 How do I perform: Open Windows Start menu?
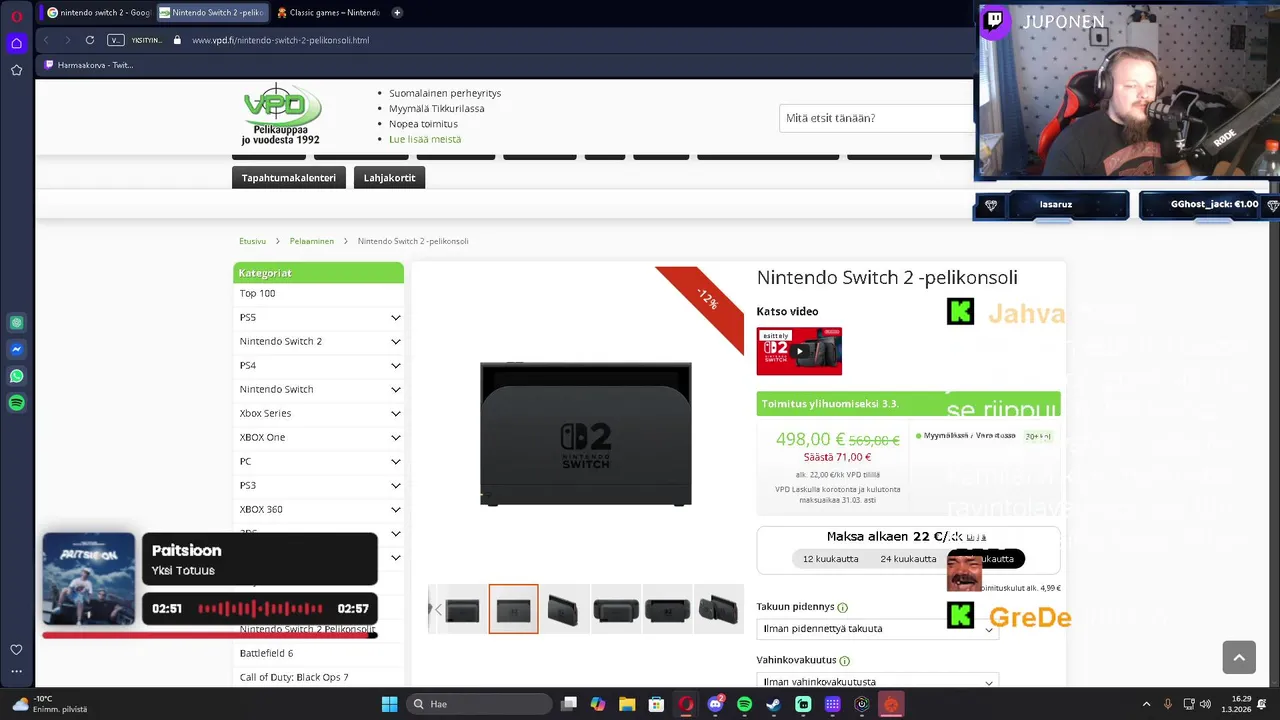tap(389, 704)
